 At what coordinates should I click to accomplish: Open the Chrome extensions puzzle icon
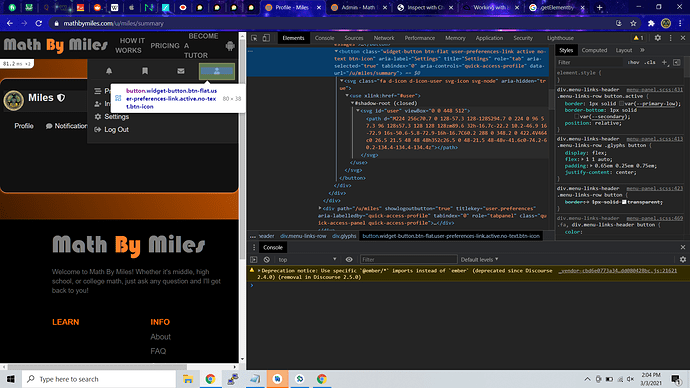pyautogui.click(x=651, y=23)
